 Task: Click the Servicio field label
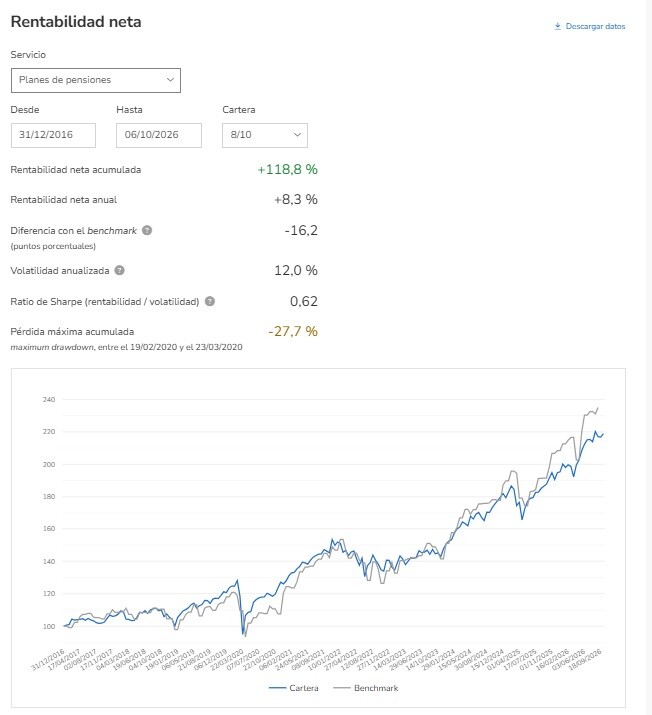tap(28, 55)
